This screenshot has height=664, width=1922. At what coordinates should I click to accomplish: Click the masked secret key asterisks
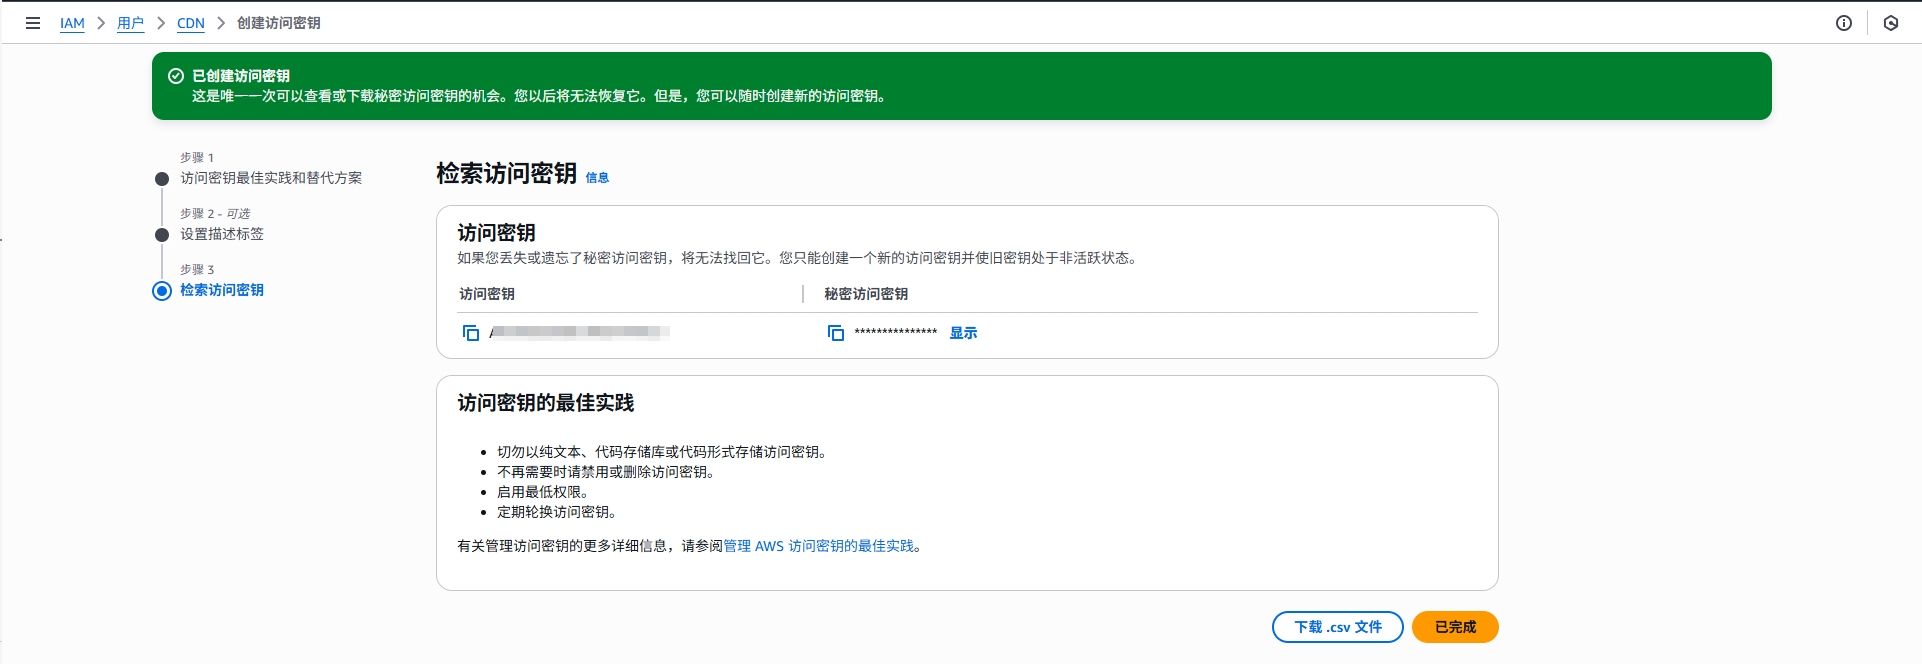(x=896, y=333)
